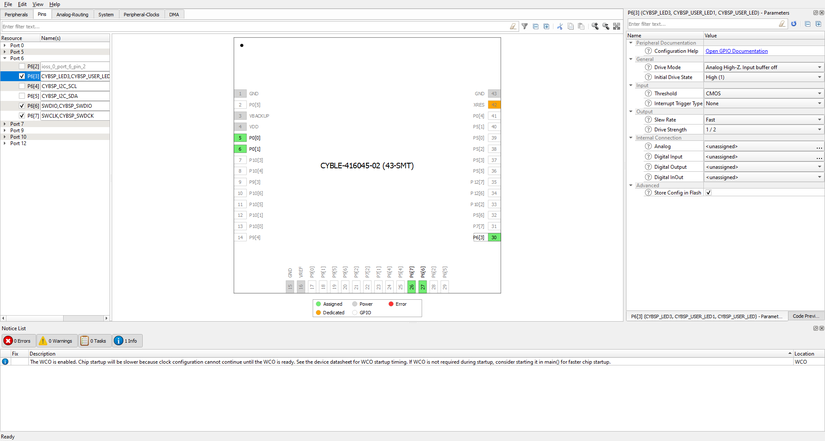Open help icon beside Threshold
The height and width of the screenshot is (441, 825).
648,93
